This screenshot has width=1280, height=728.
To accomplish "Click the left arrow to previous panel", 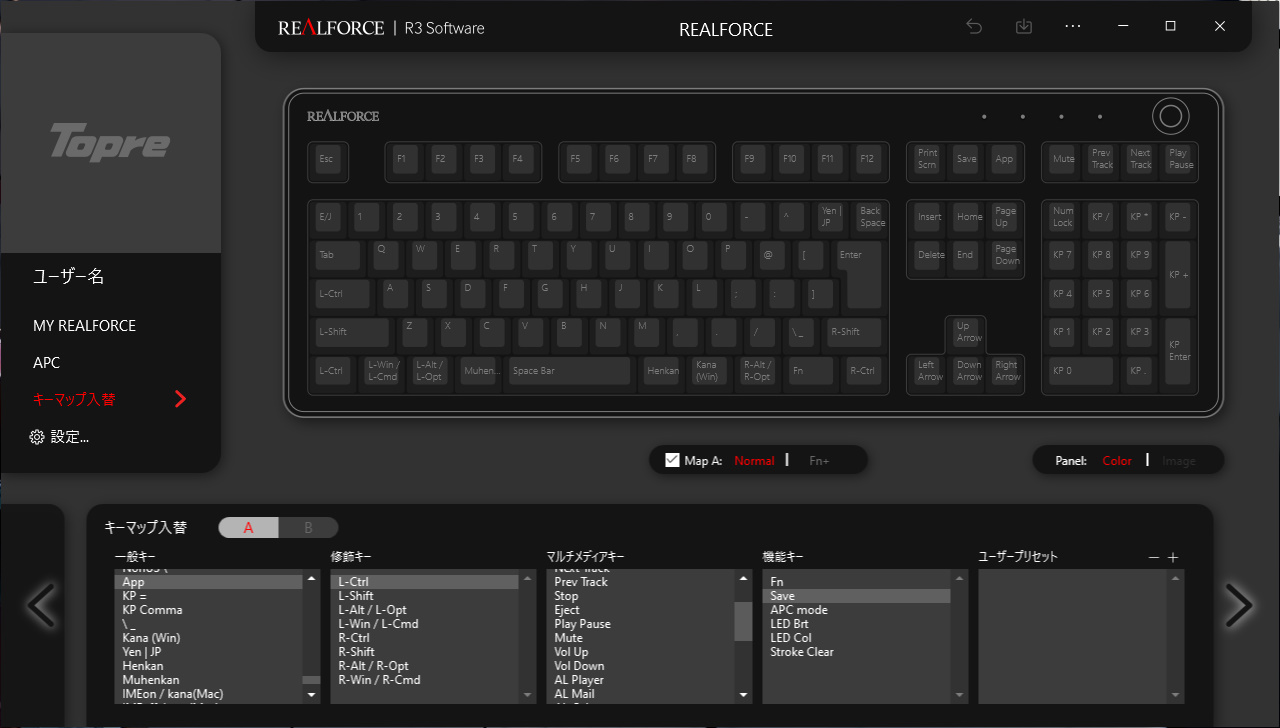I will click(x=40, y=604).
